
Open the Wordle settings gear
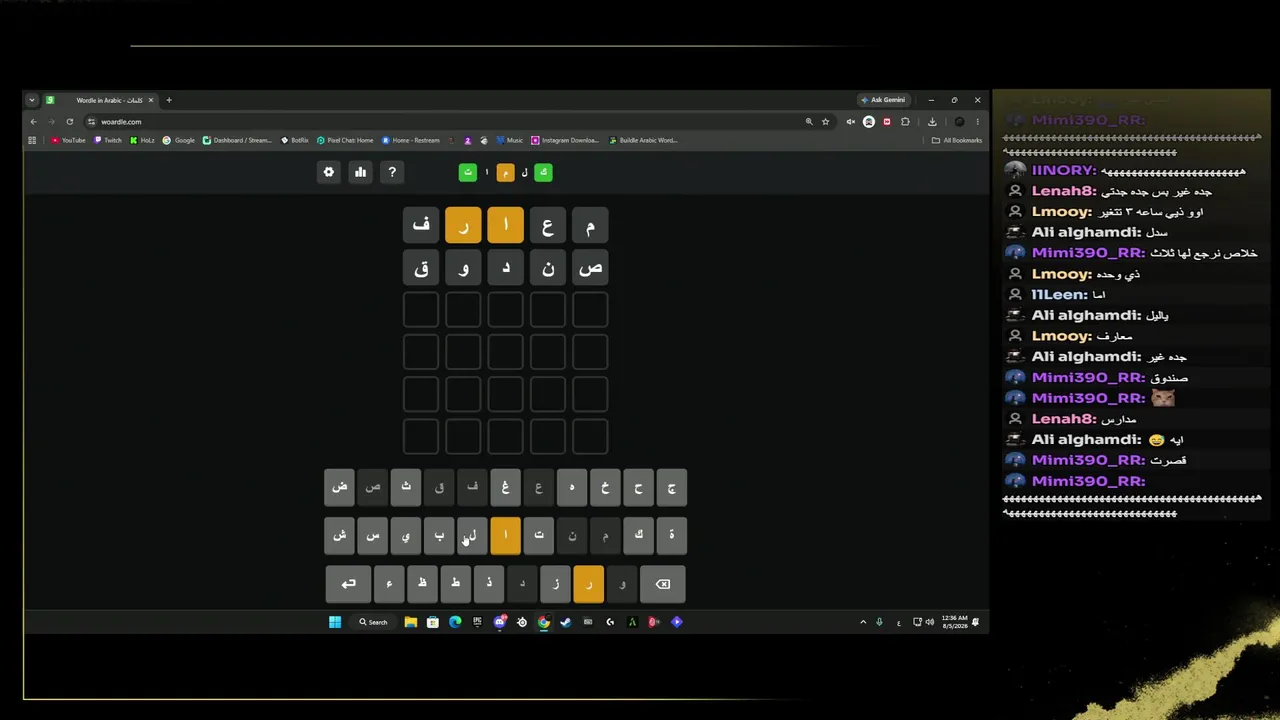(x=328, y=172)
